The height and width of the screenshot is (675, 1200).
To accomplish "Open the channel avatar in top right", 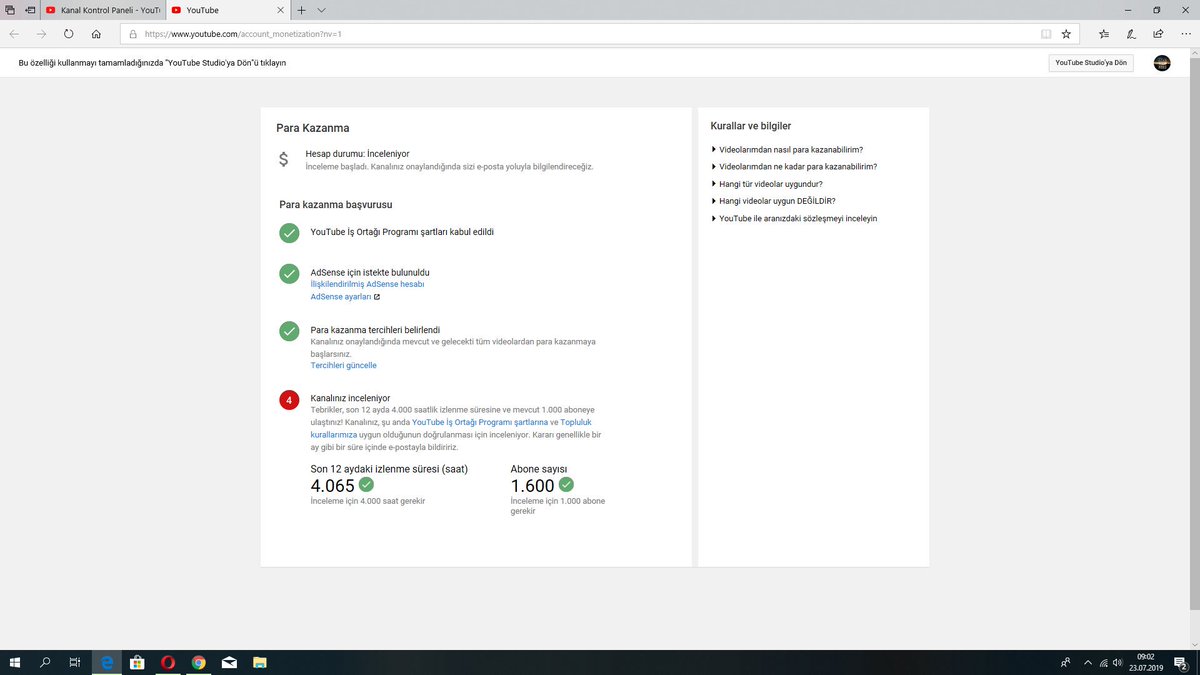I will 1162,63.
